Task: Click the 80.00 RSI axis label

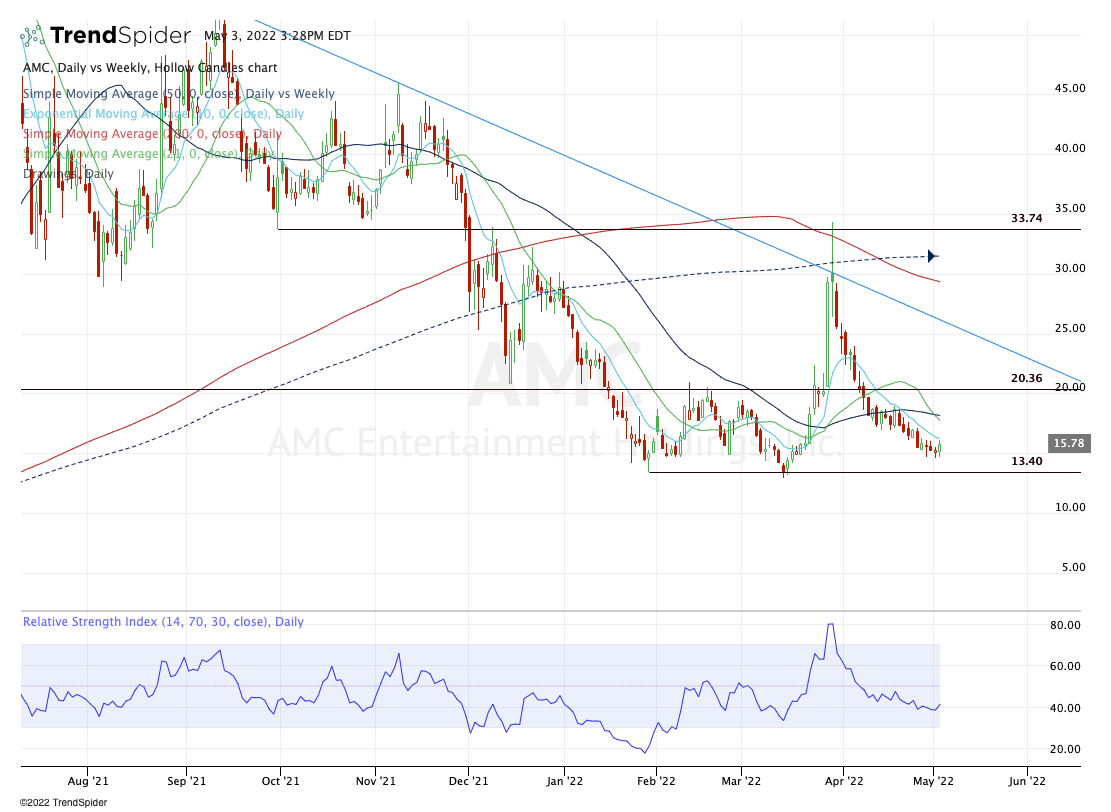Action: click(x=1065, y=625)
